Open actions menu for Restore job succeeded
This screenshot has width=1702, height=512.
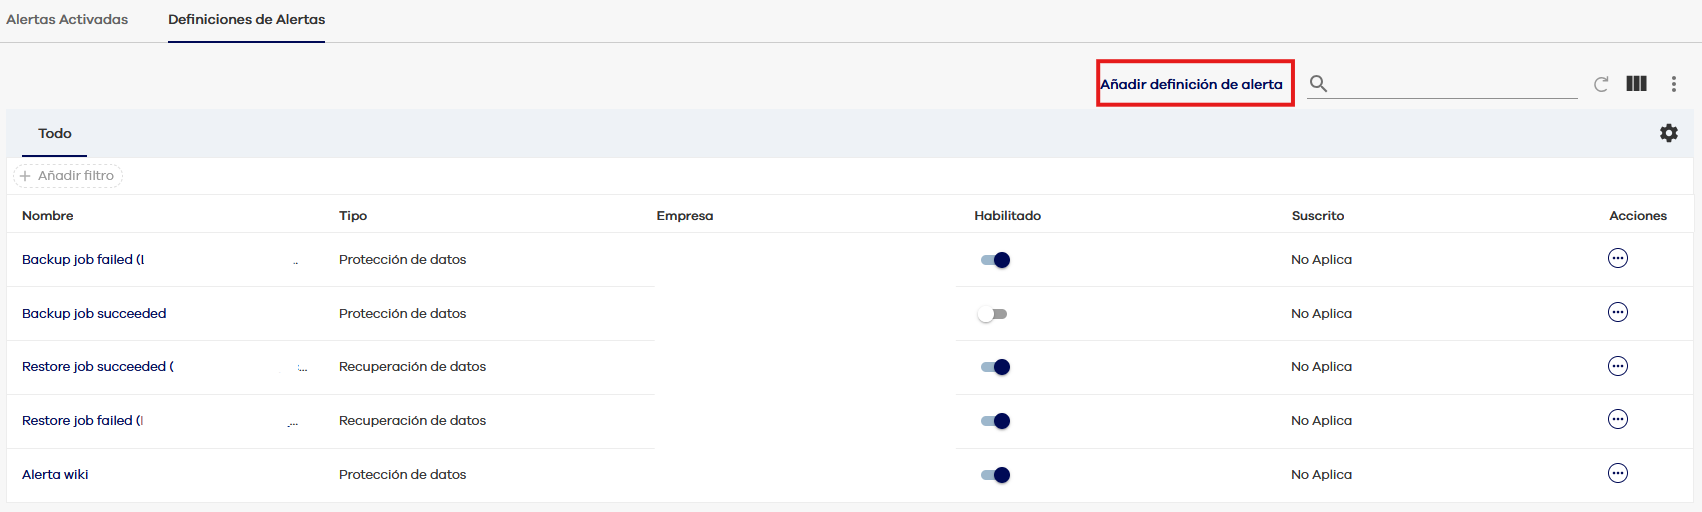[1617, 366]
